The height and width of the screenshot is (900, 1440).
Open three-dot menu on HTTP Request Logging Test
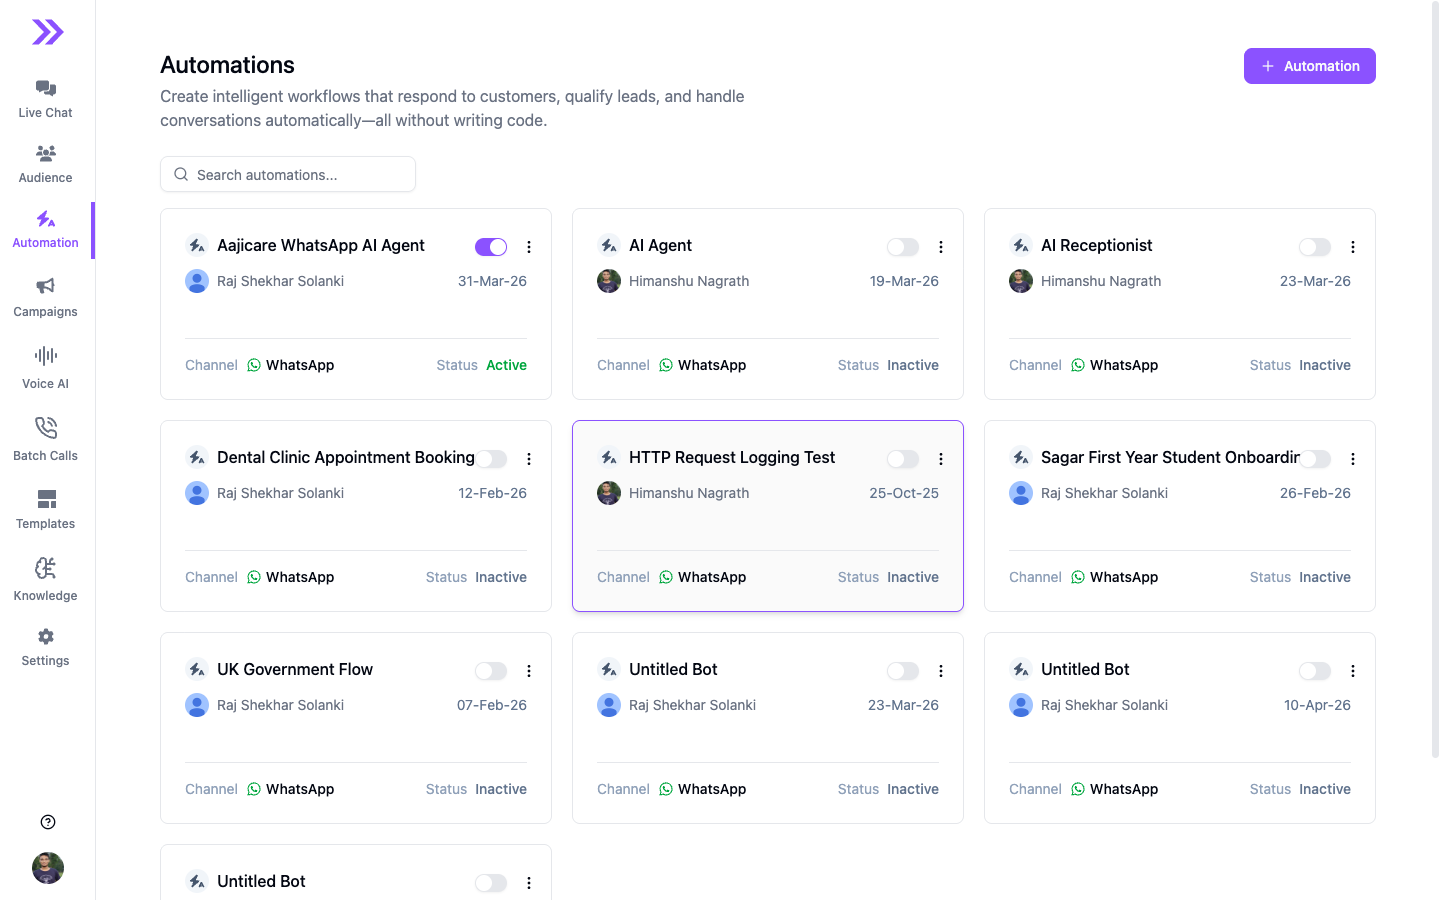(941, 459)
